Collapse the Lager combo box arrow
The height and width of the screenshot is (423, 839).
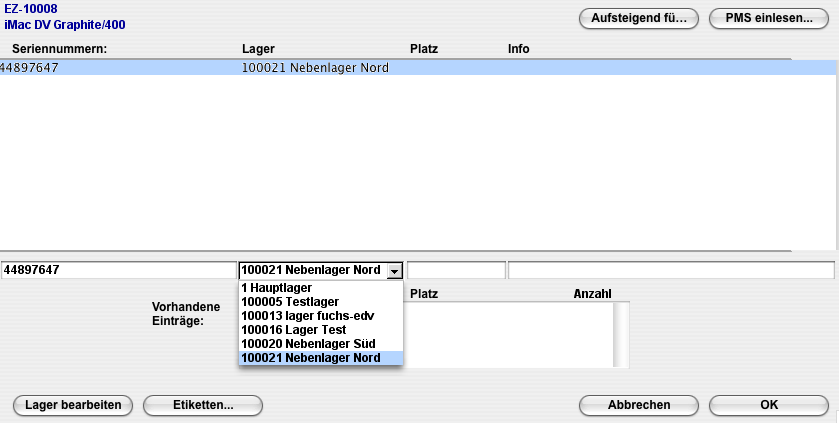tap(394, 270)
